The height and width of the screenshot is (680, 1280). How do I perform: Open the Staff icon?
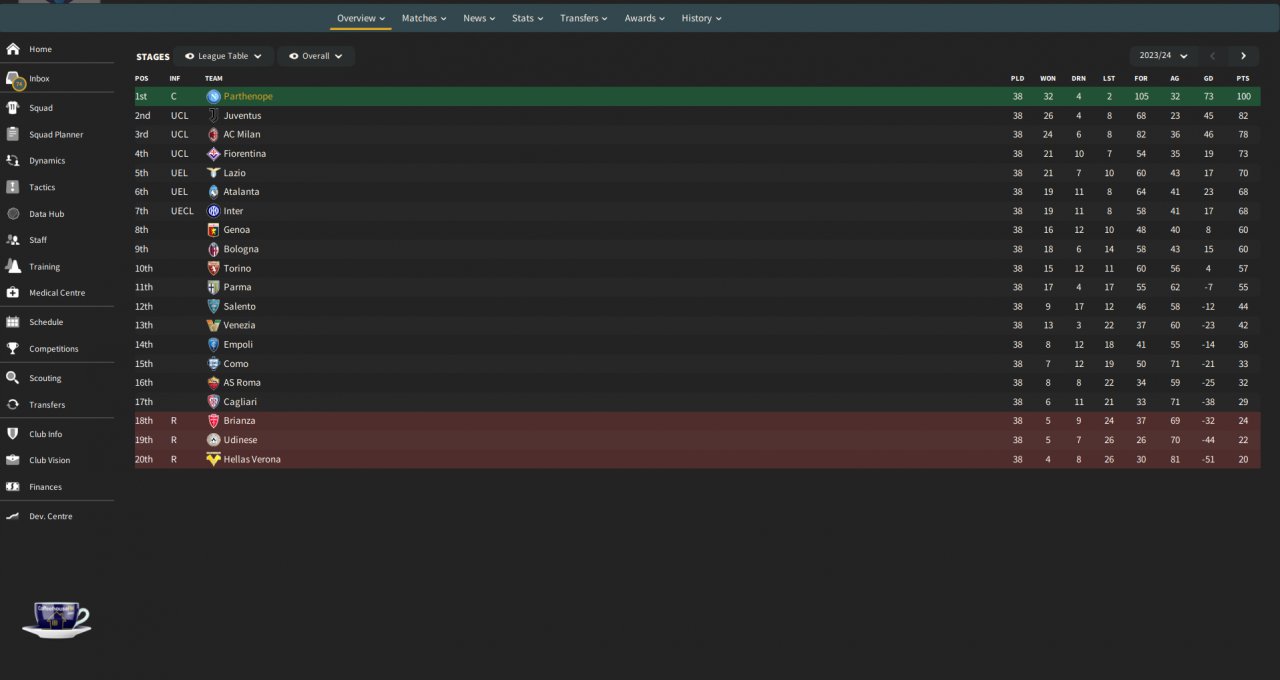(x=13, y=240)
